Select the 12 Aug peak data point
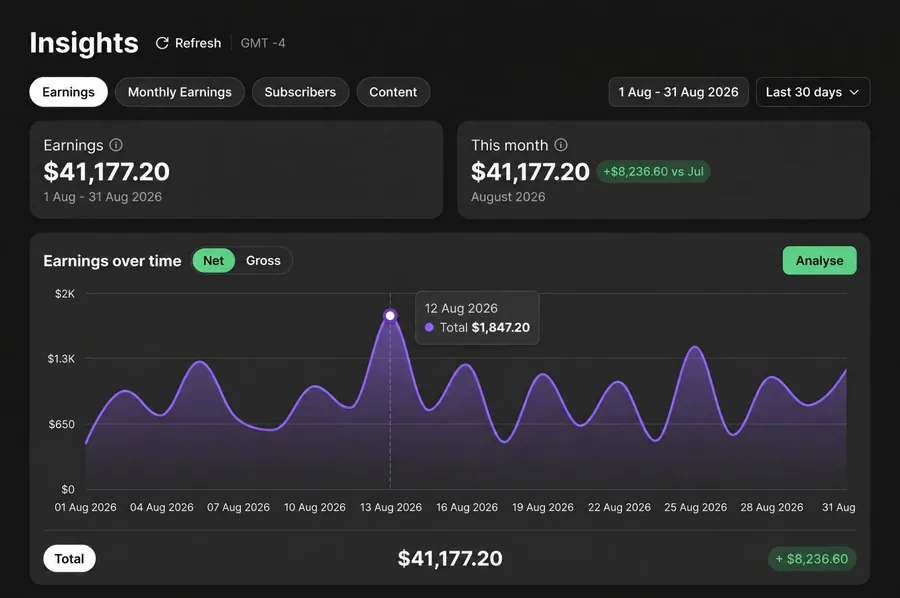This screenshot has height=598, width=900. [x=390, y=316]
